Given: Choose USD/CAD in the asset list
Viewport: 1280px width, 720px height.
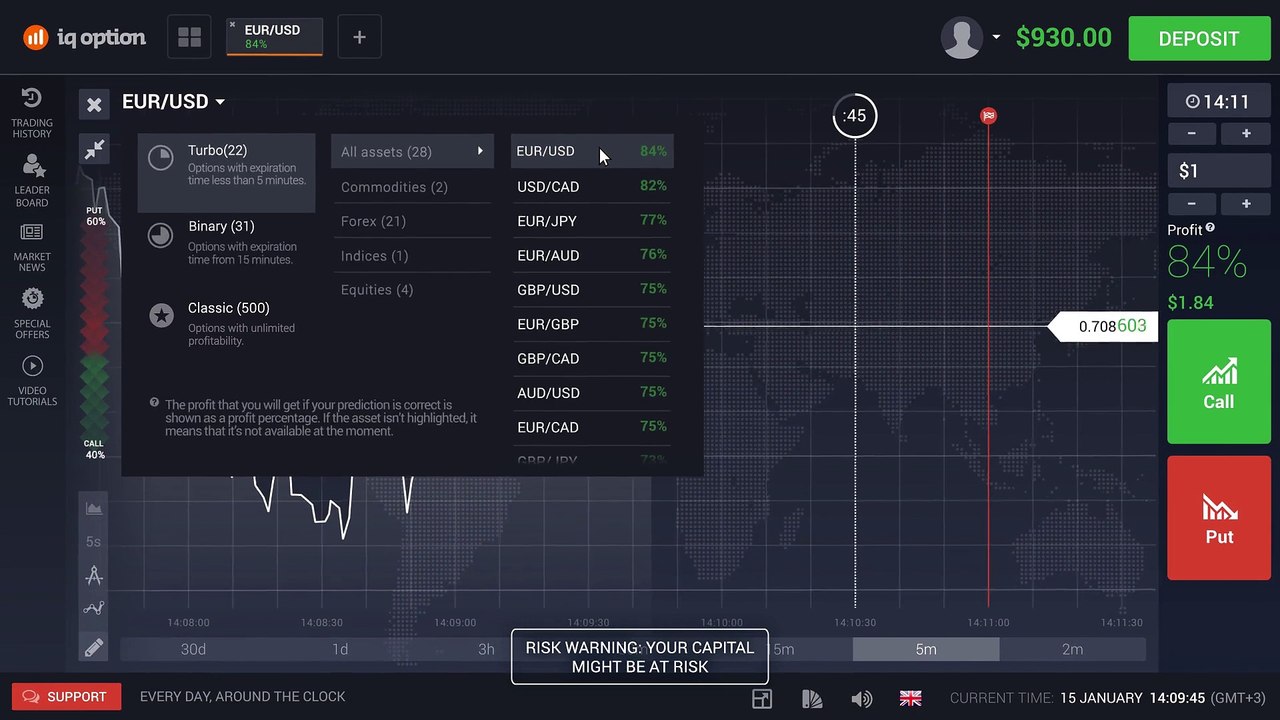Looking at the screenshot, I should tap(592, 186).
